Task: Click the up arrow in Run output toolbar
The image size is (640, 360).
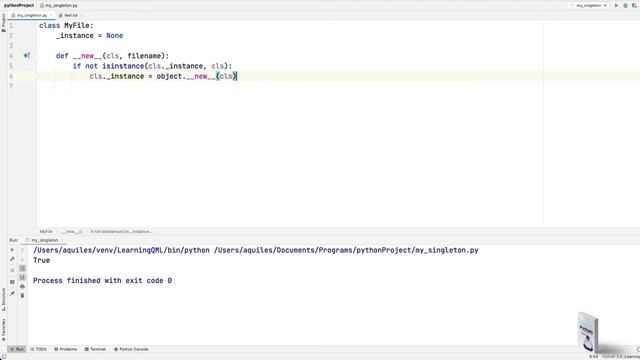Action: coord(22,250)
